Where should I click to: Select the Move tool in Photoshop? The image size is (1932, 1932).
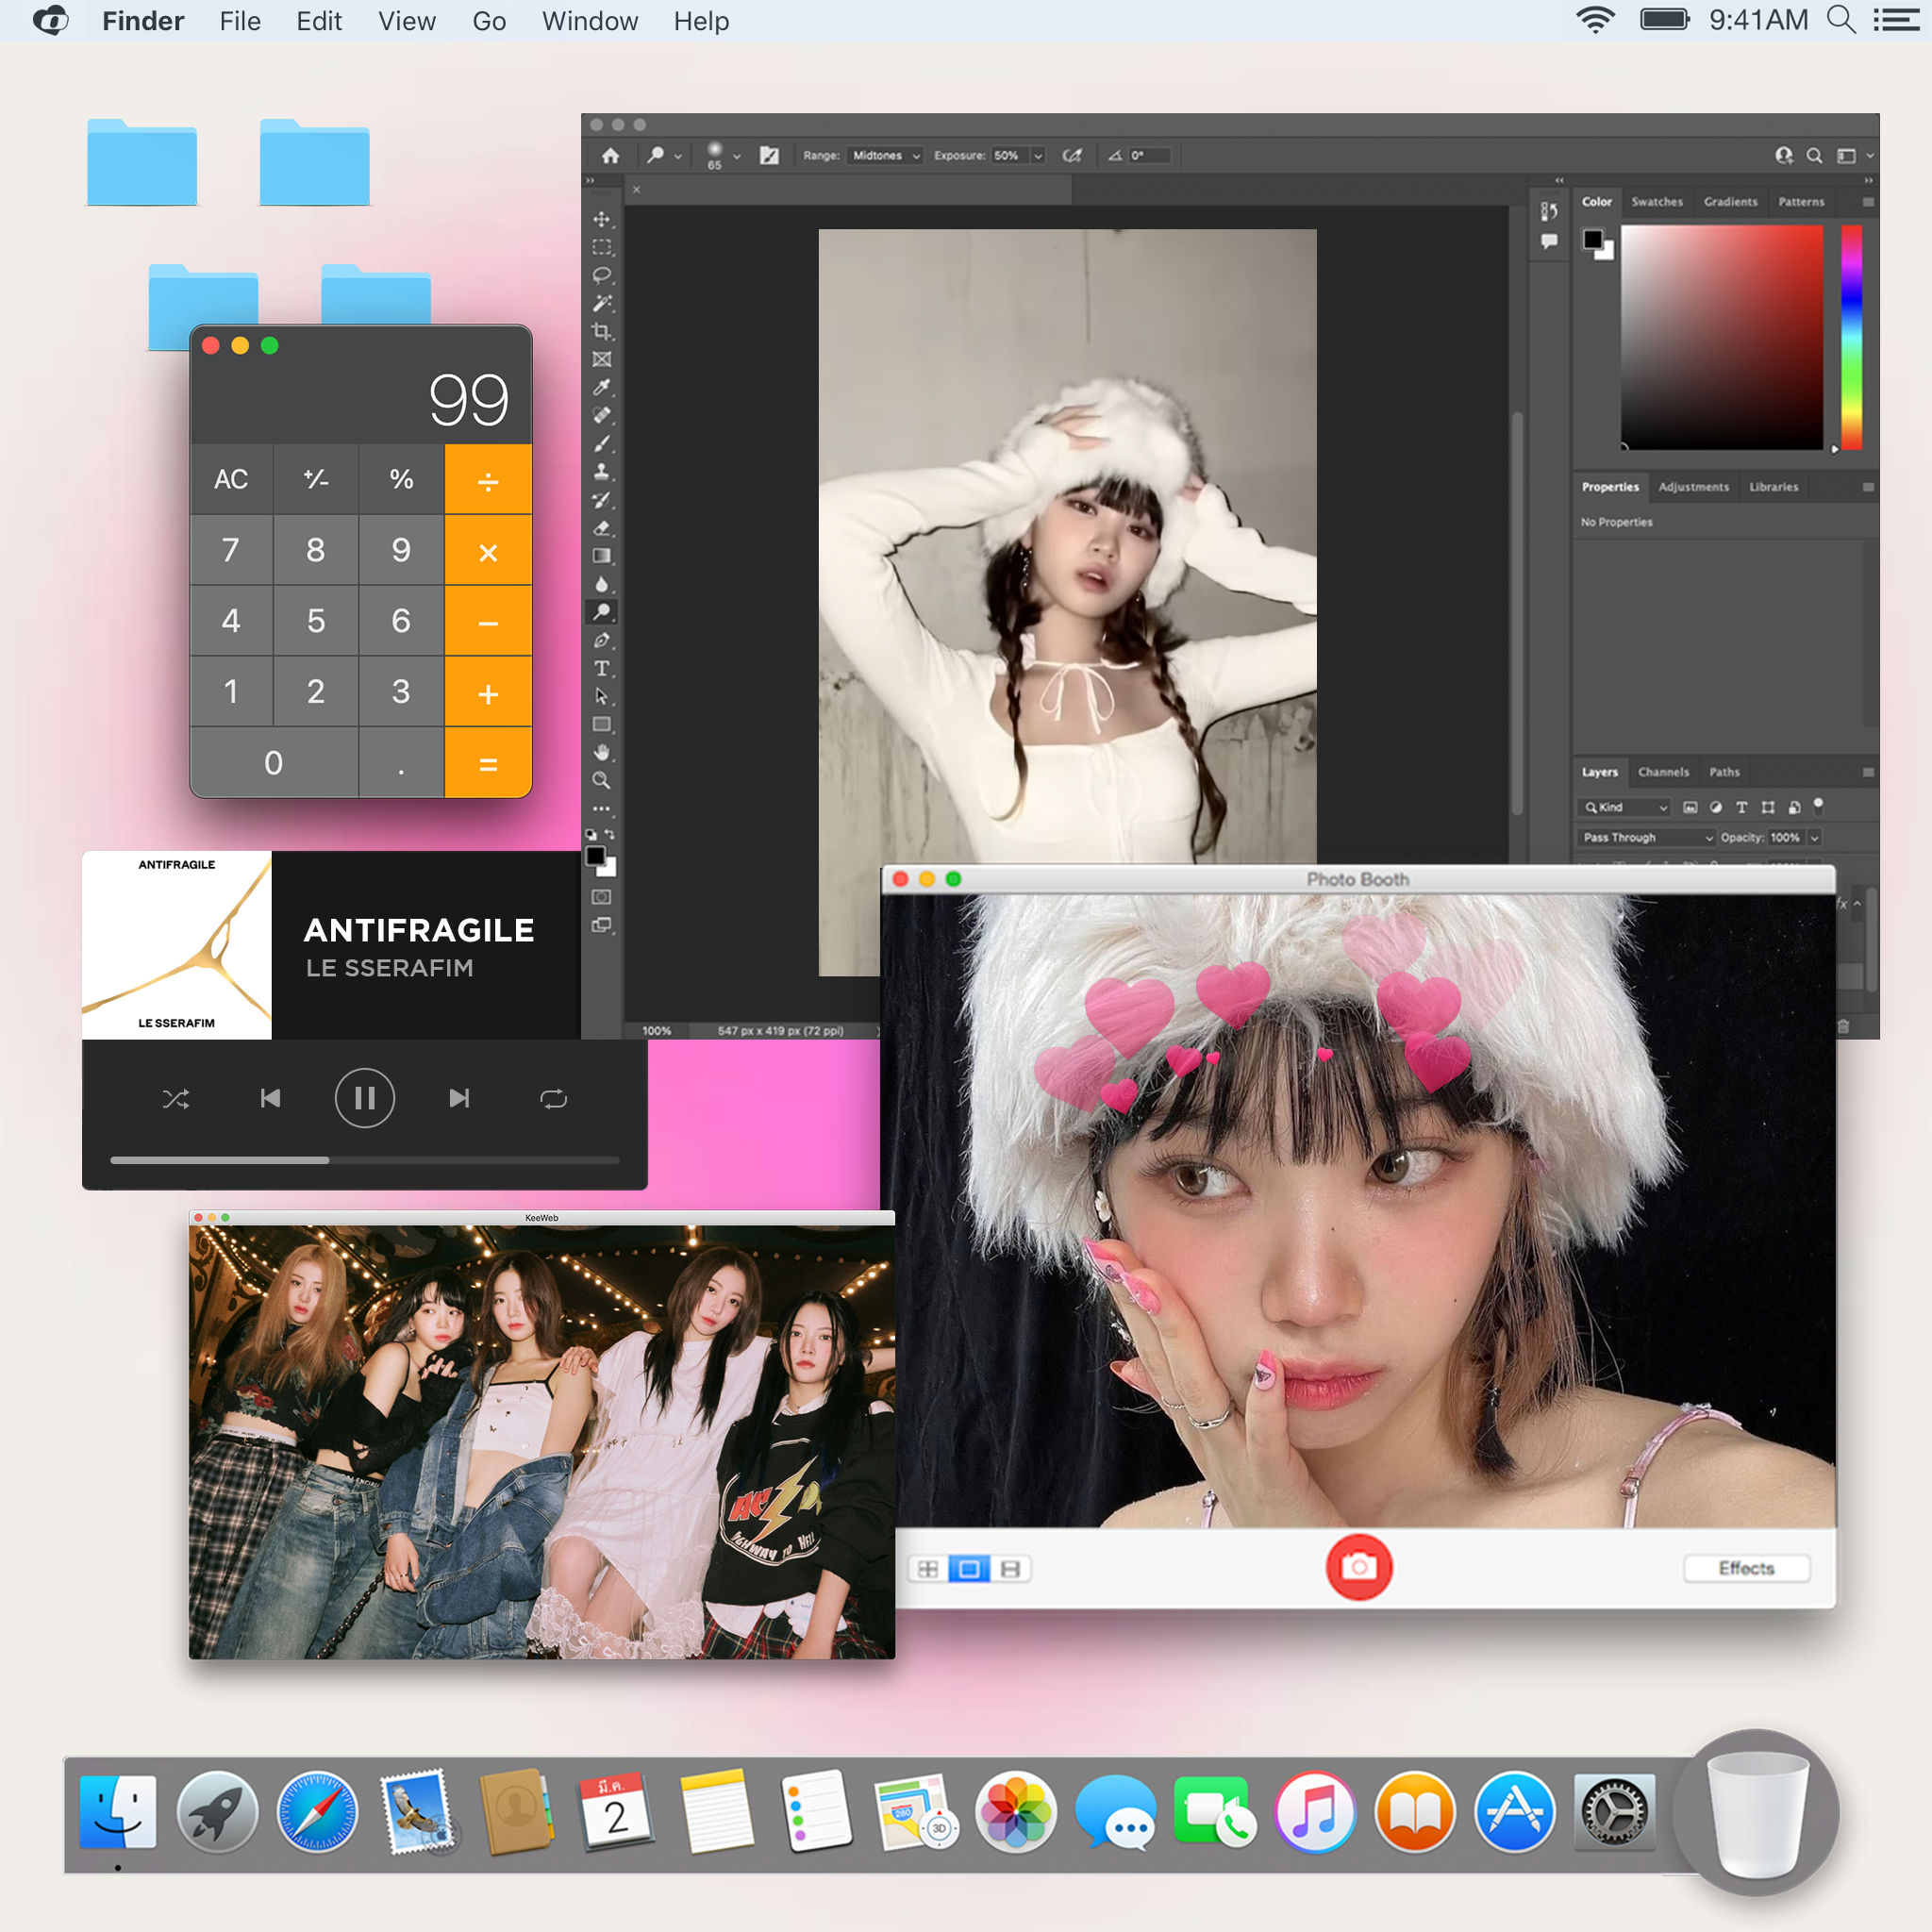point(601,219)
